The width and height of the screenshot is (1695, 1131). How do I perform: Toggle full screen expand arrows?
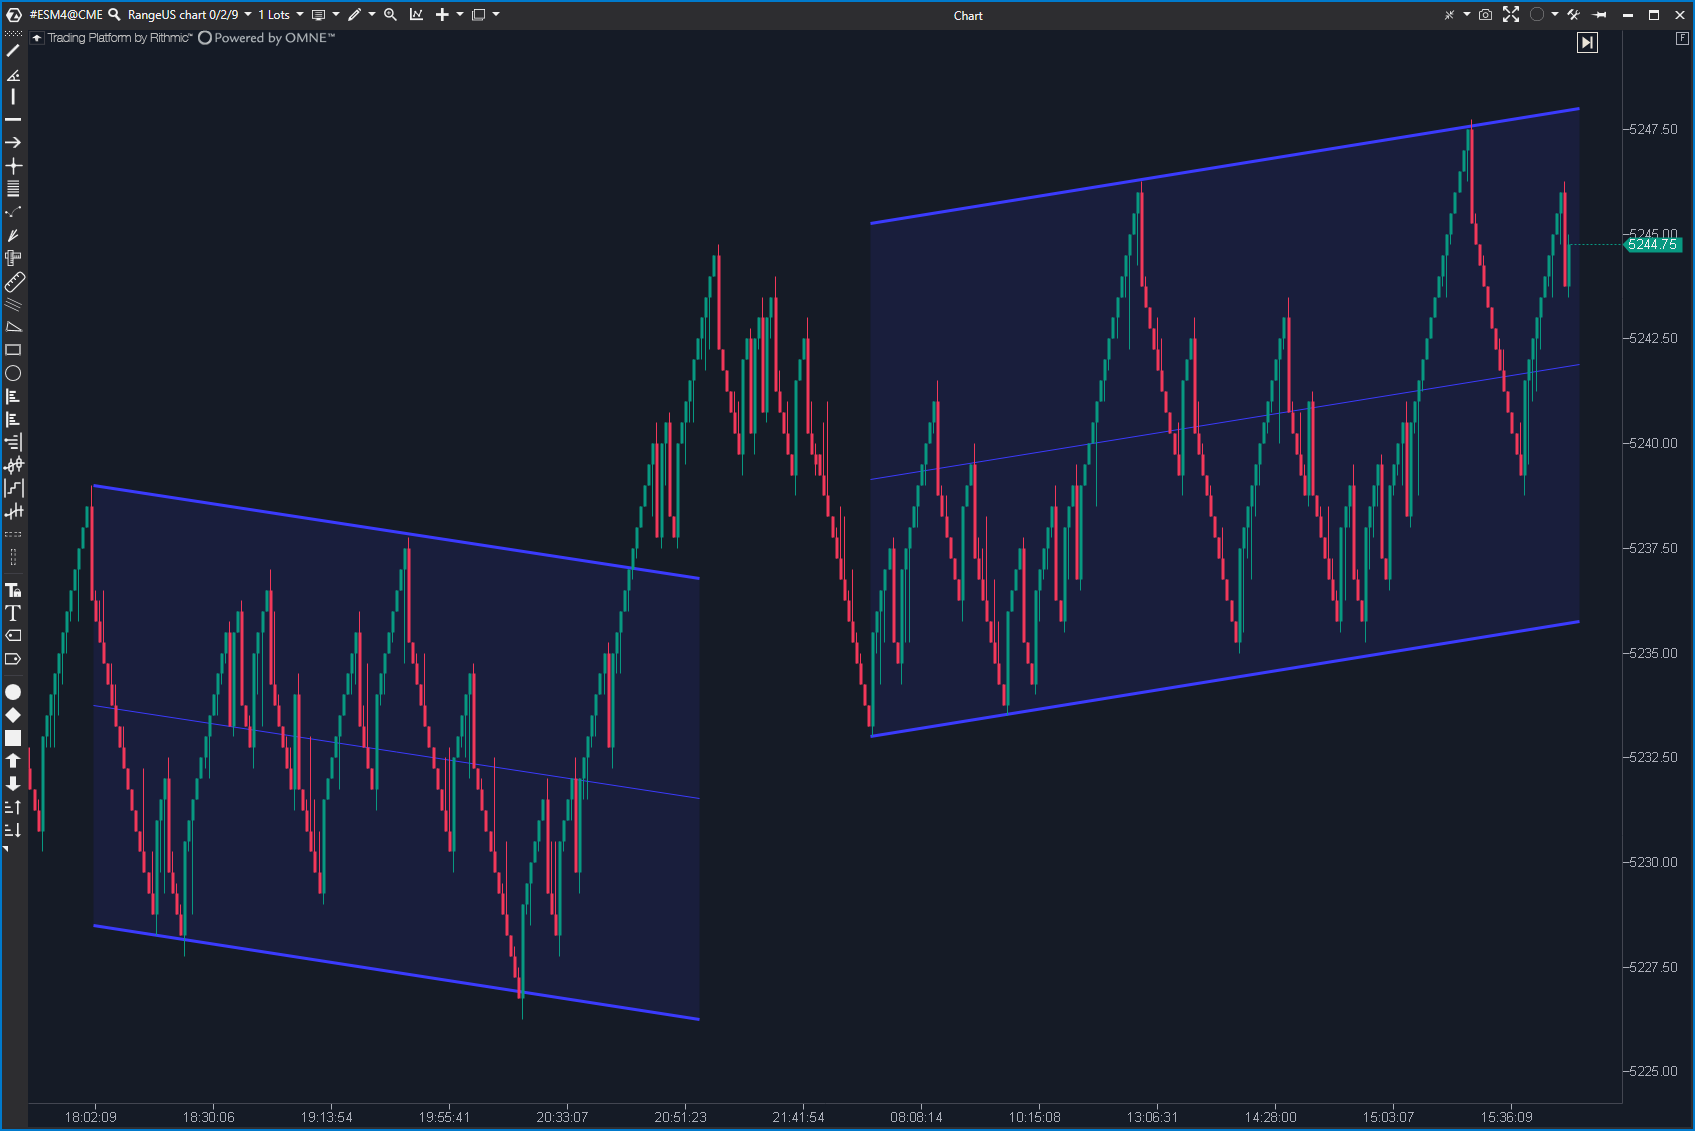click(1511, 15)
